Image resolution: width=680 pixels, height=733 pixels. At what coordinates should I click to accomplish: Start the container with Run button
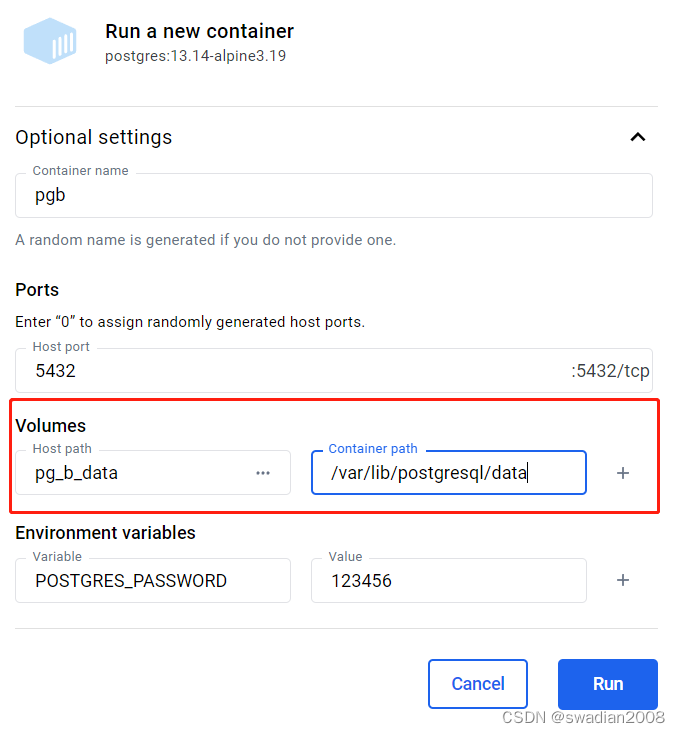coord(607,684)
